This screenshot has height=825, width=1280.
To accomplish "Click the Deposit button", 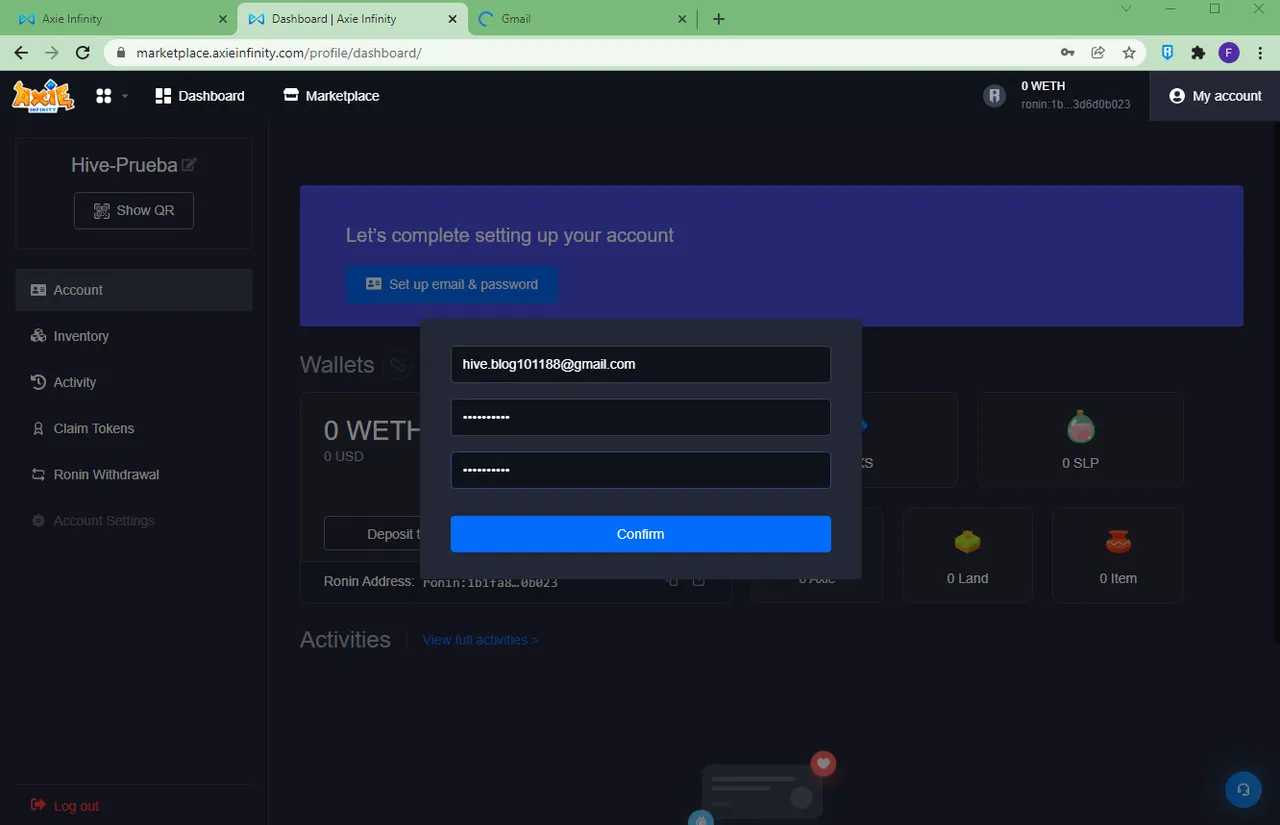I will [373, 534].
